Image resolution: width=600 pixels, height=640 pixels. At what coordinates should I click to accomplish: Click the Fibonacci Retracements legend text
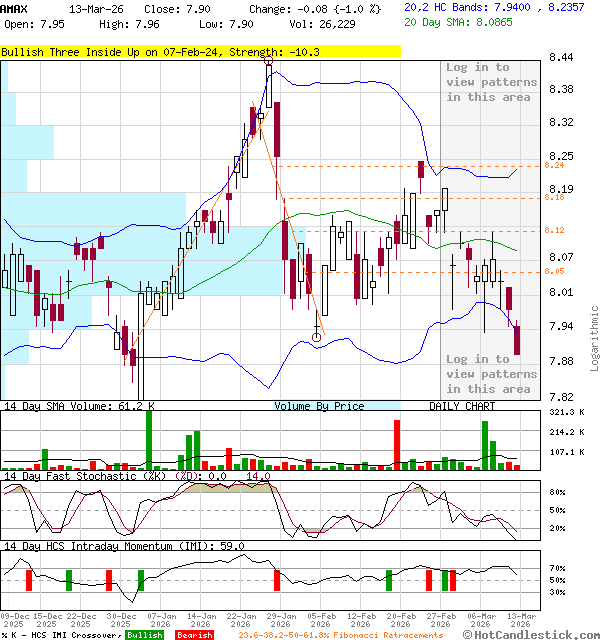point(341,635)
